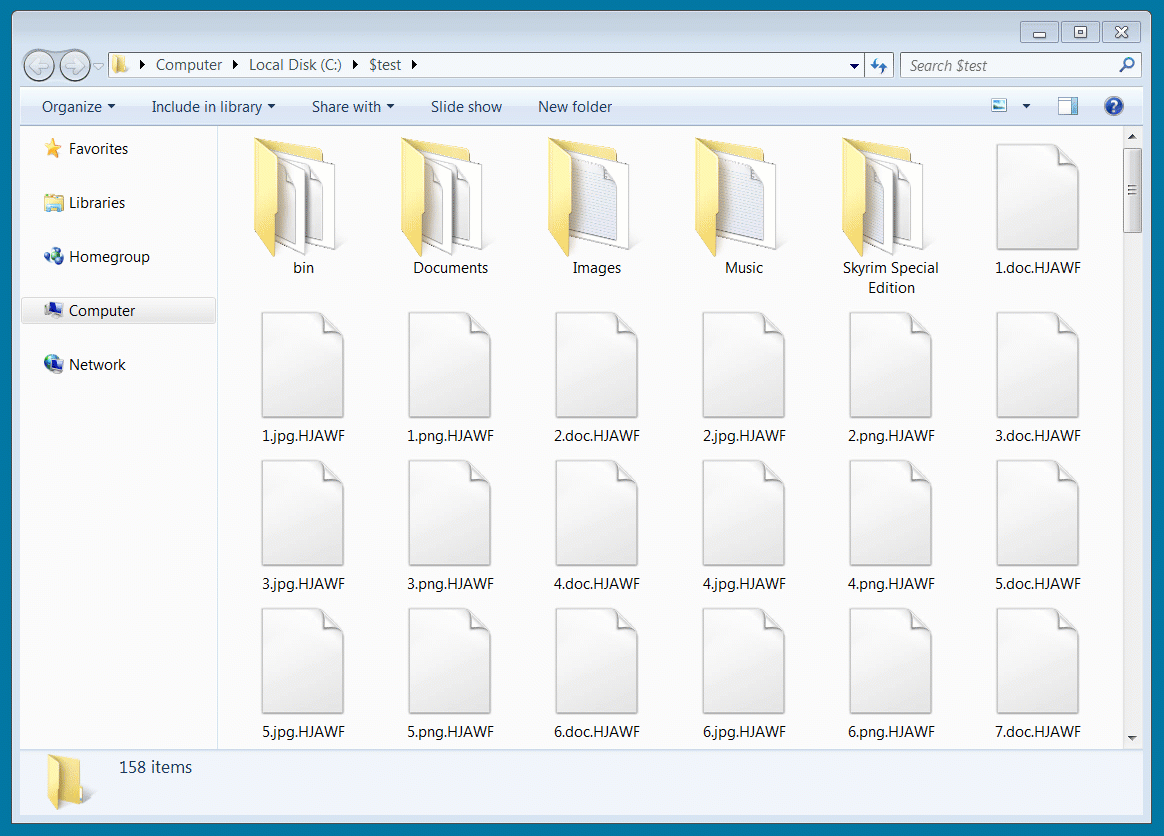Select Libraries in the navigation pane

coord(84,203)
